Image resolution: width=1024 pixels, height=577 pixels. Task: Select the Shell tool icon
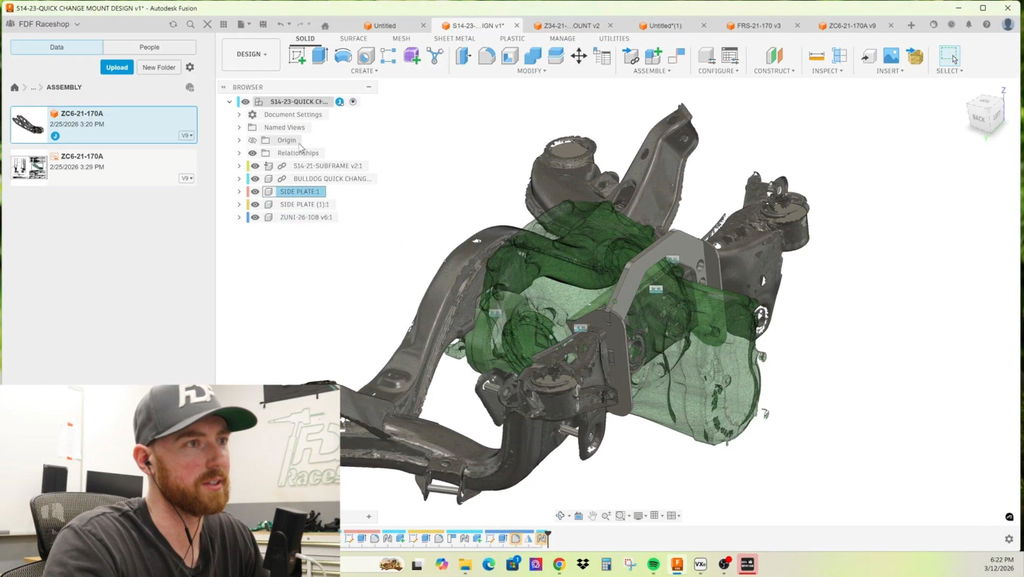point(509,56)
